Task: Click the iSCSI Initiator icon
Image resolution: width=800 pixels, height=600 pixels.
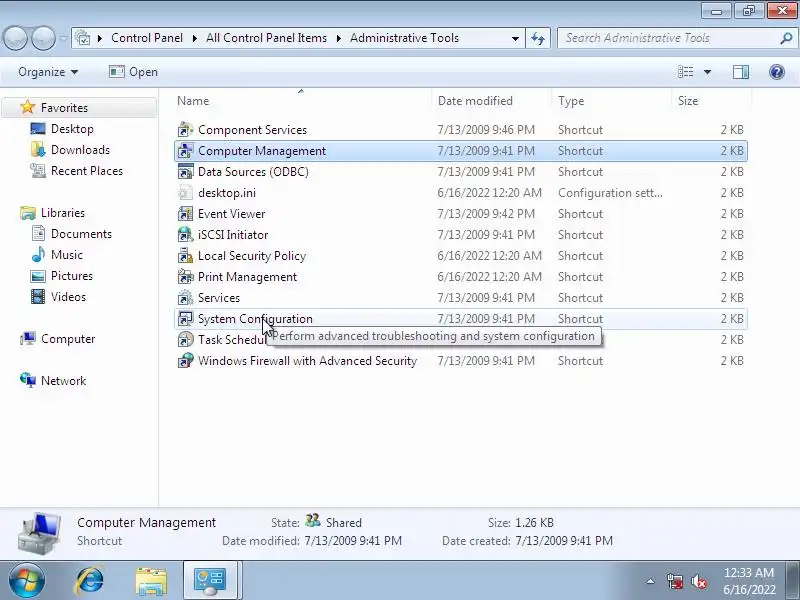Action: (185, 234)
